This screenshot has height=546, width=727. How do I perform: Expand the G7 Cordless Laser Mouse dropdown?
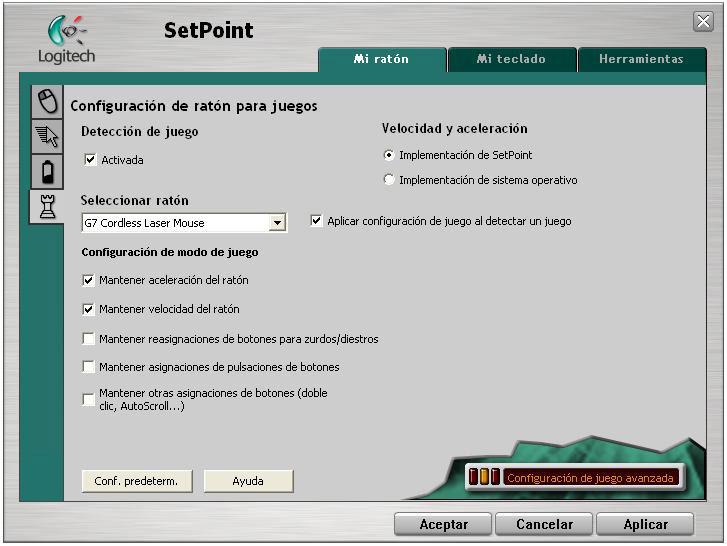pyautogui.click(x=277, y=223)
